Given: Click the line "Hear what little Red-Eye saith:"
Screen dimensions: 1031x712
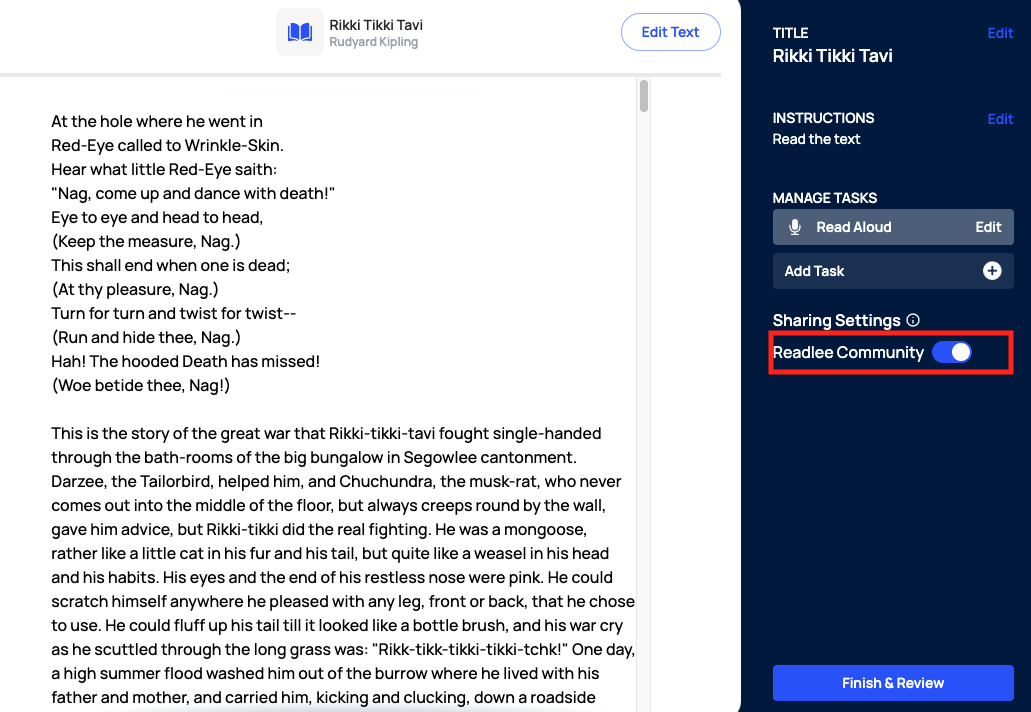Looking at the screenshot, I should pos(164,170).
